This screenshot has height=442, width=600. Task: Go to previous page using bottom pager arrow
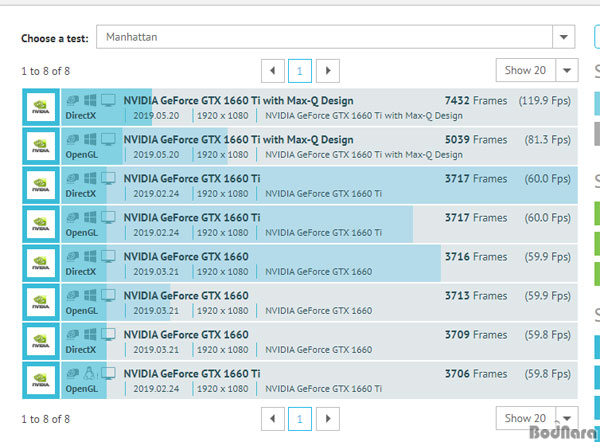click(273, 419)
